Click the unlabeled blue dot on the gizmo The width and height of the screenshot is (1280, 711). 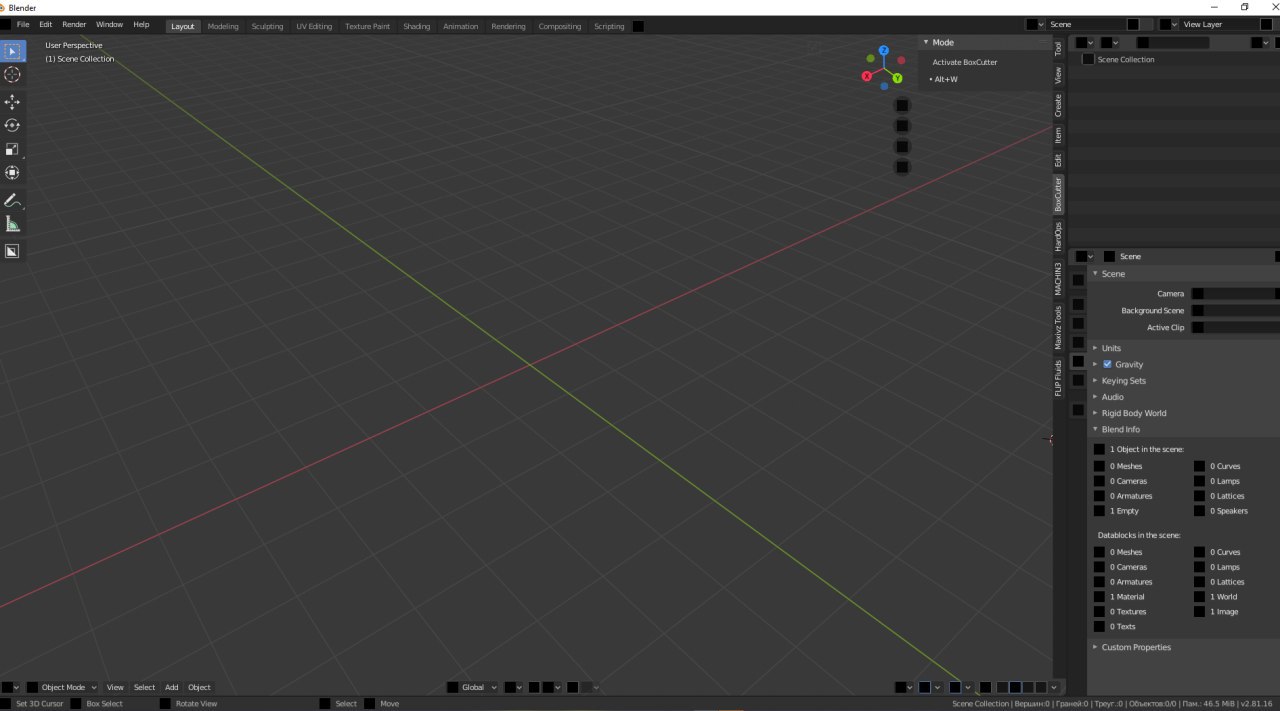[x=884, y=86]
